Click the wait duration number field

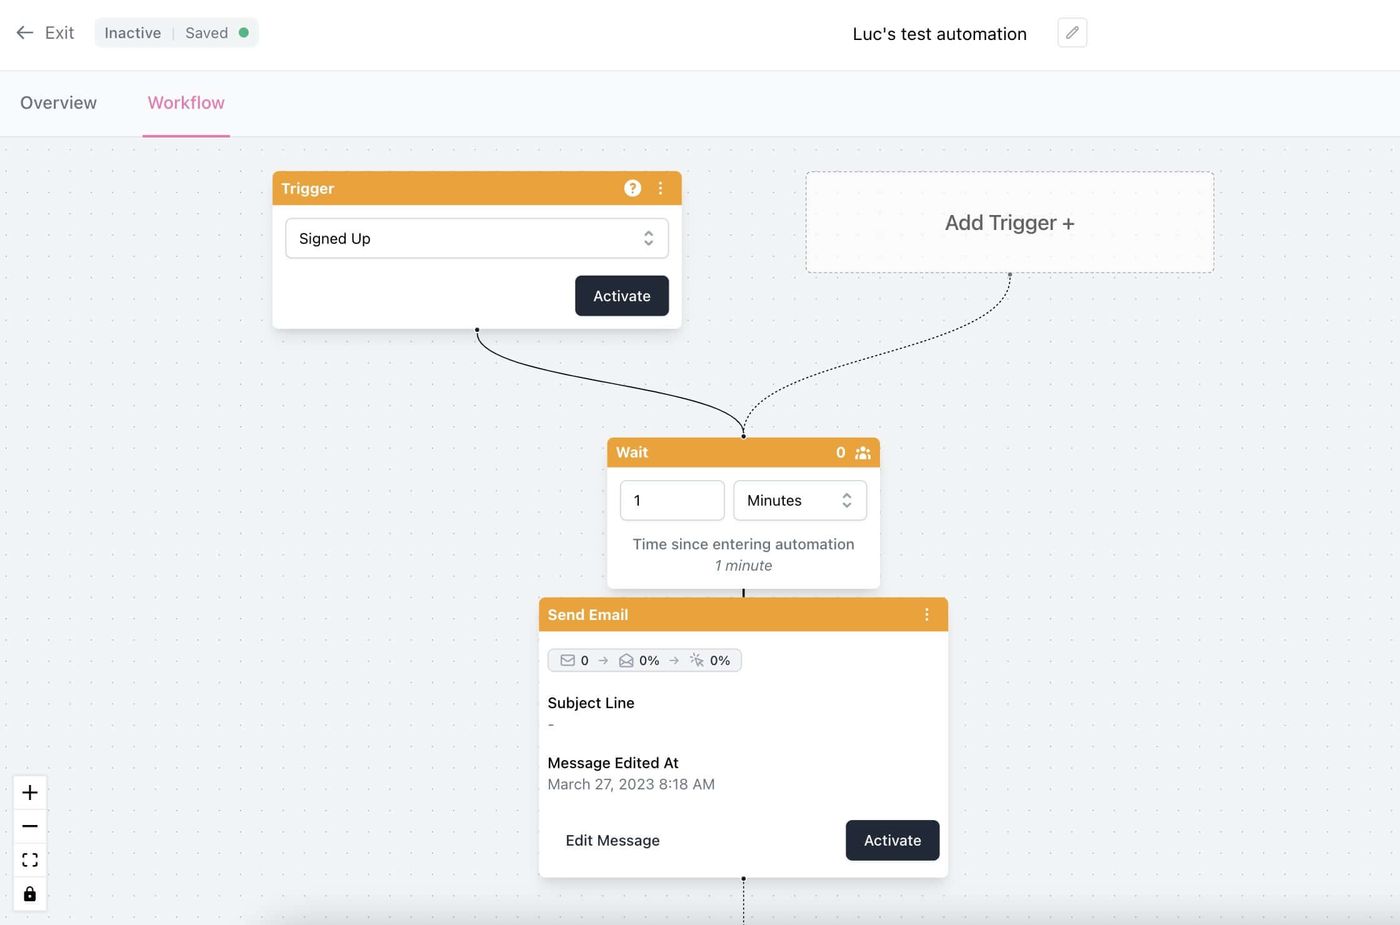pos(672,500)
